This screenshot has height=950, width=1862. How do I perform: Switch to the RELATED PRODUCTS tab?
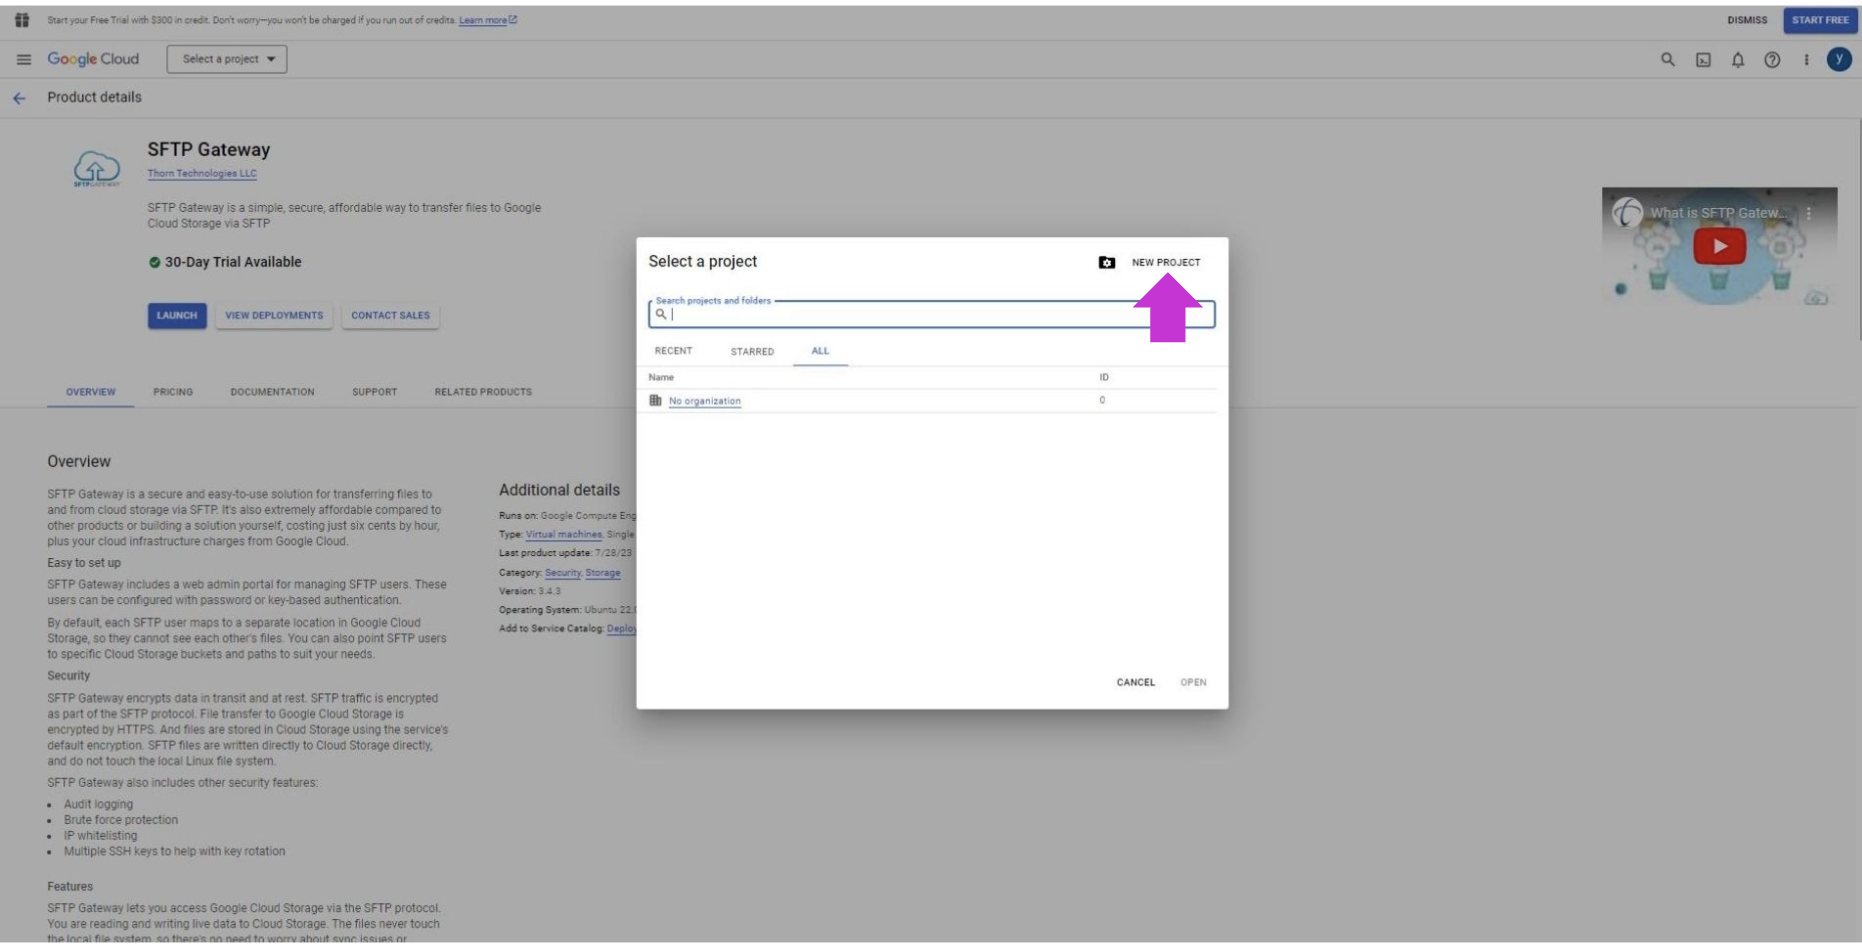(483, 392)
